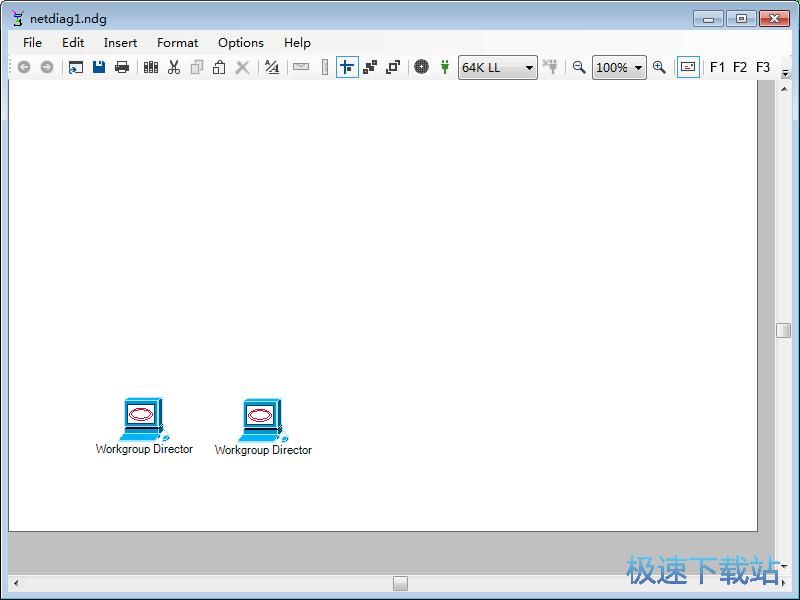Click the left Workgroup Director label
The height and width of the screenshot is (600, 800).
[144, 449]
